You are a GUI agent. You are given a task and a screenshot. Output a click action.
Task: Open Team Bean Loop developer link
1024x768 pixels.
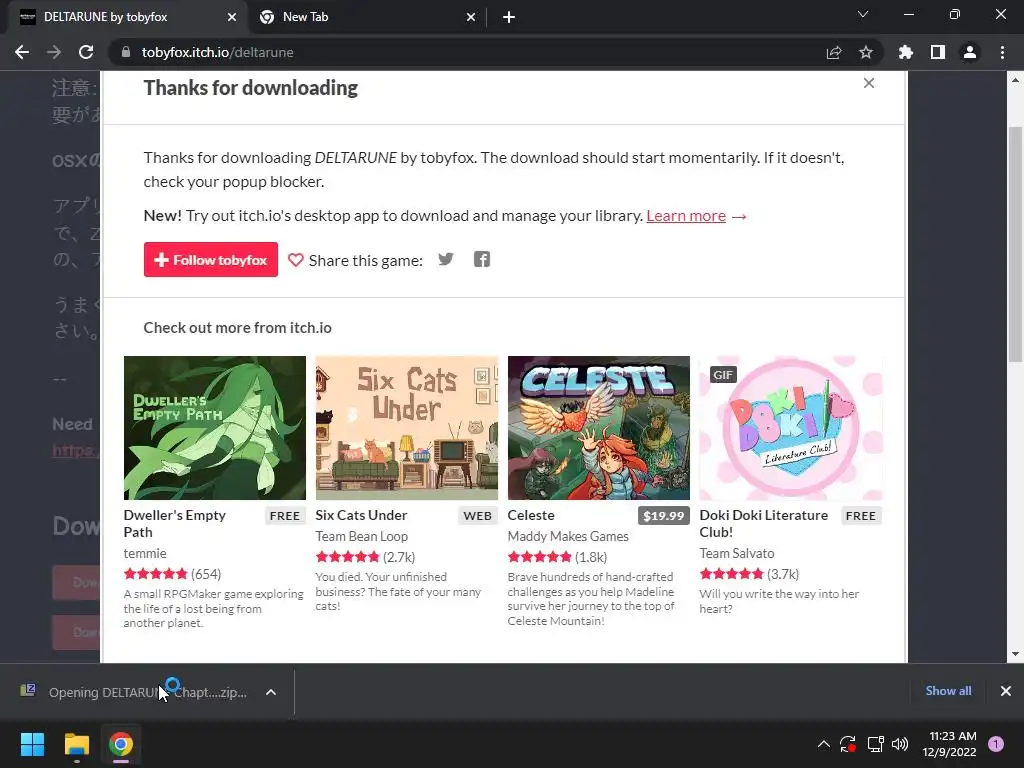[x=362, y=536]
